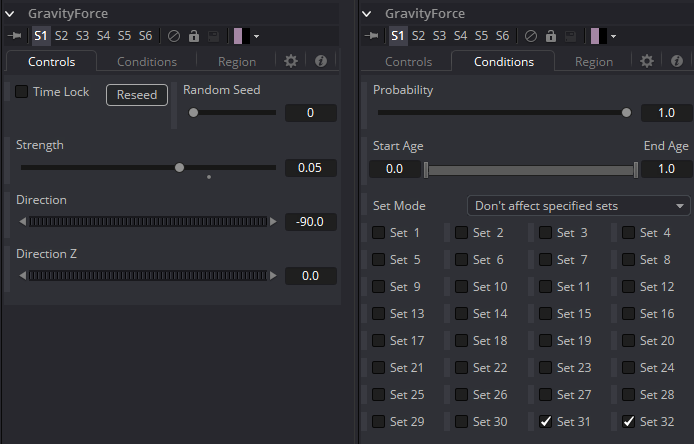This screenshot has height=444, width=694.
Task: Select version S5 in left panel
Action: tap(124, 36)
